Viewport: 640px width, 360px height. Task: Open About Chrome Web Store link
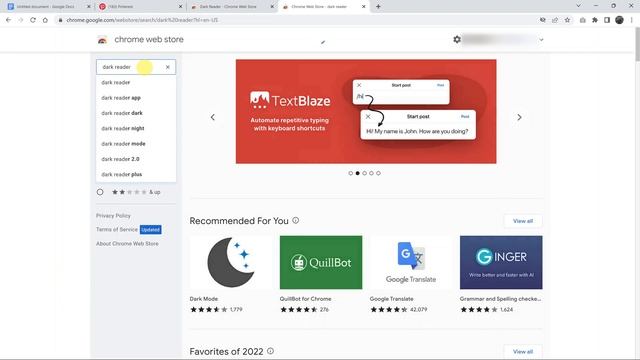click(x=127, y=244)
